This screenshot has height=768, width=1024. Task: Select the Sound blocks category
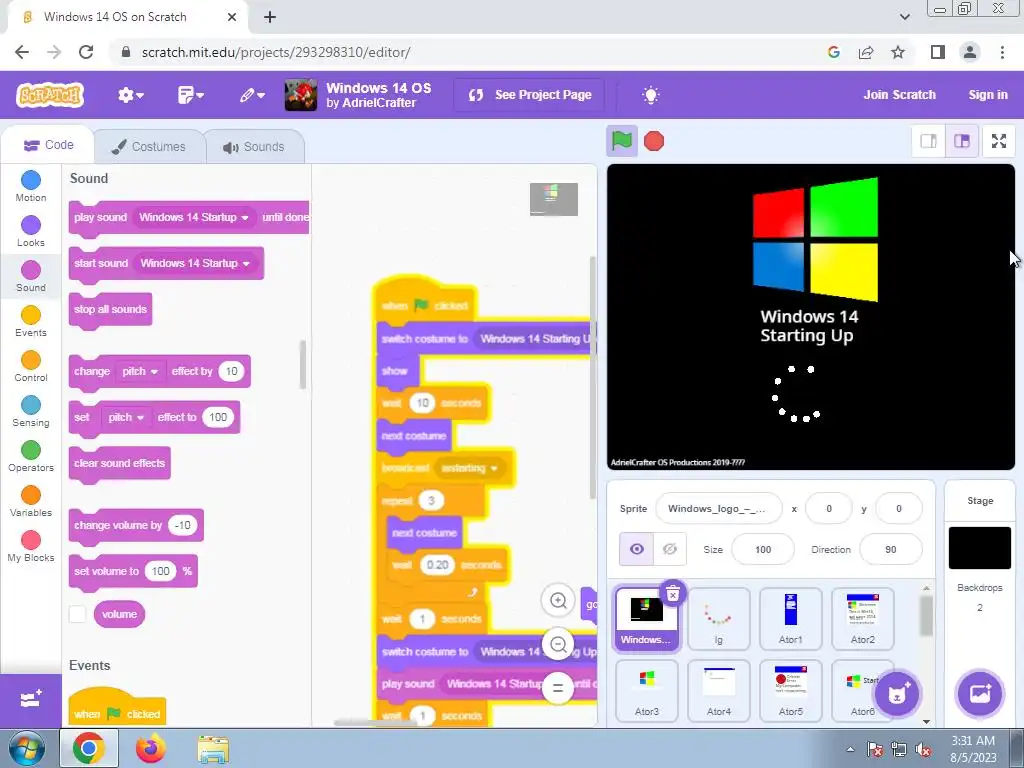31,276
